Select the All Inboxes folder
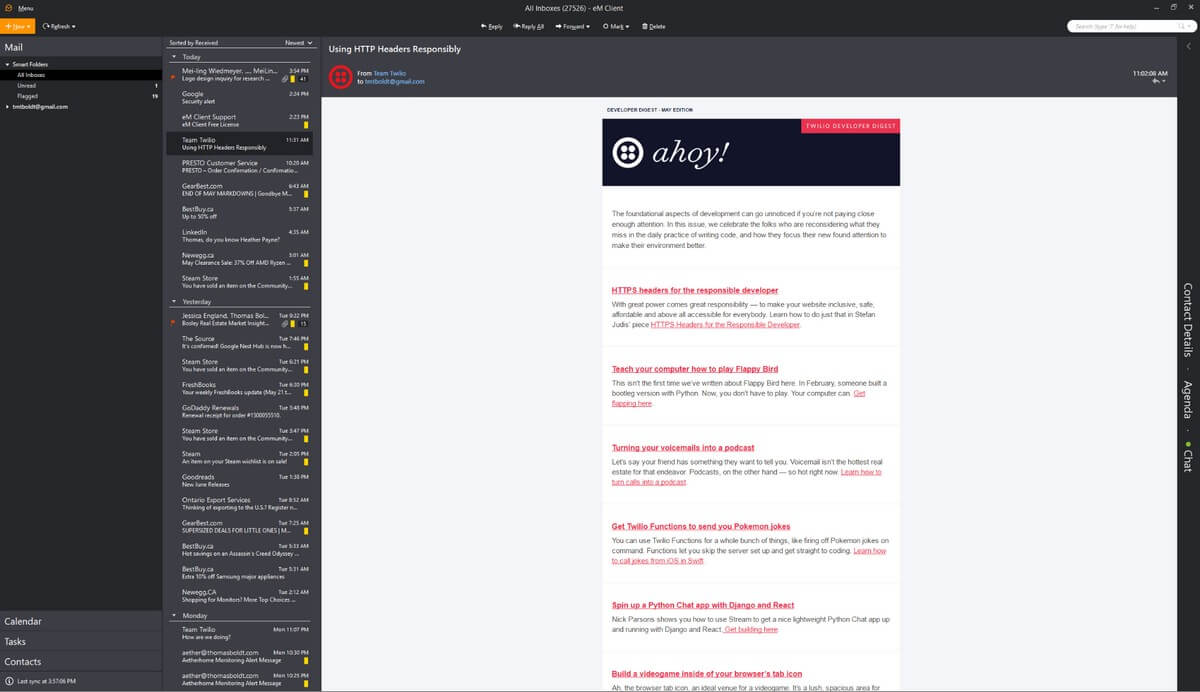Viewport: 1200px width, 692px height. [x=80, y=75]
